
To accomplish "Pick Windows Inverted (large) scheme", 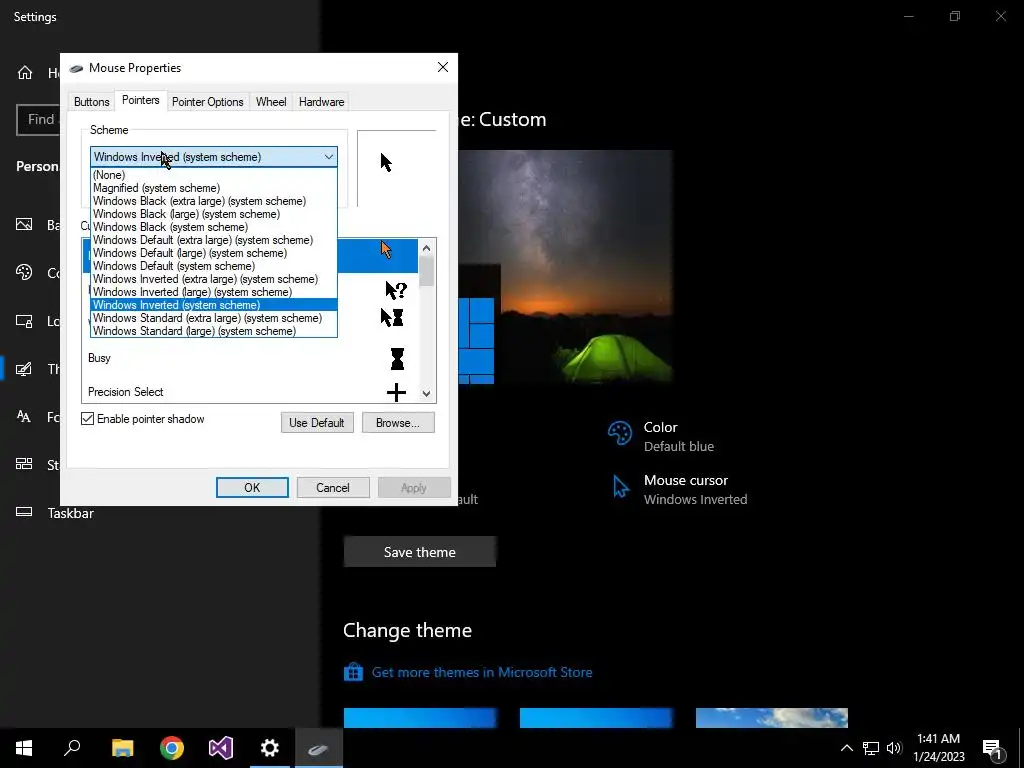I will pyautogui.click(x=214, y=292).
